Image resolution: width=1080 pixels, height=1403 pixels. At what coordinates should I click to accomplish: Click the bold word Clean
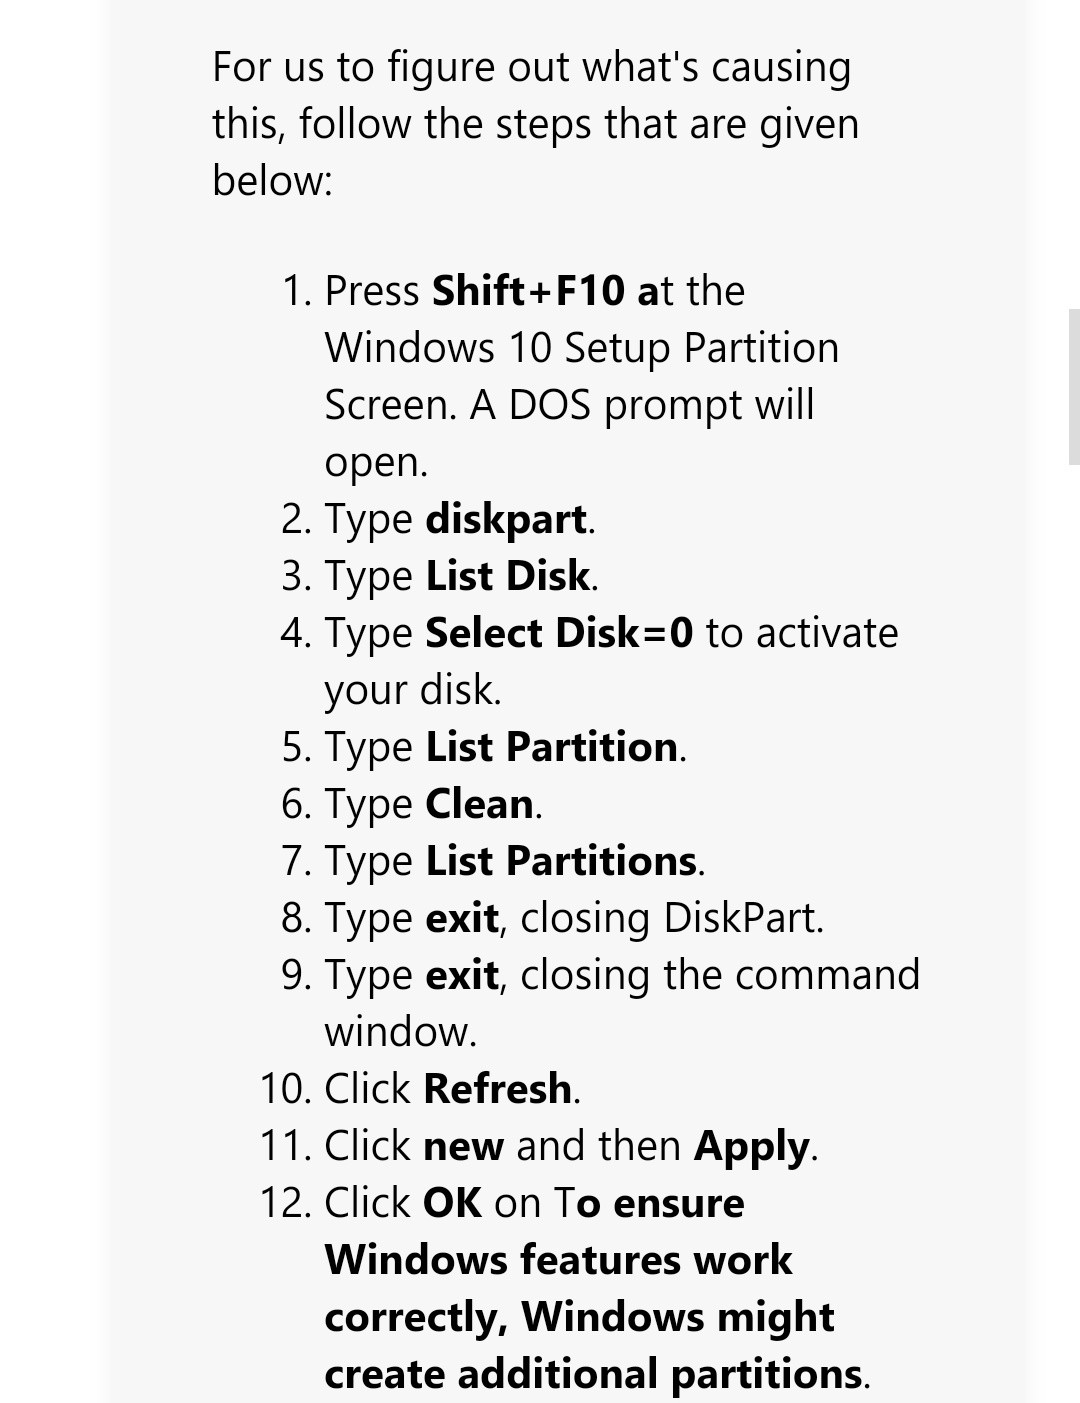pyautogui.click(x=479, y=804)
